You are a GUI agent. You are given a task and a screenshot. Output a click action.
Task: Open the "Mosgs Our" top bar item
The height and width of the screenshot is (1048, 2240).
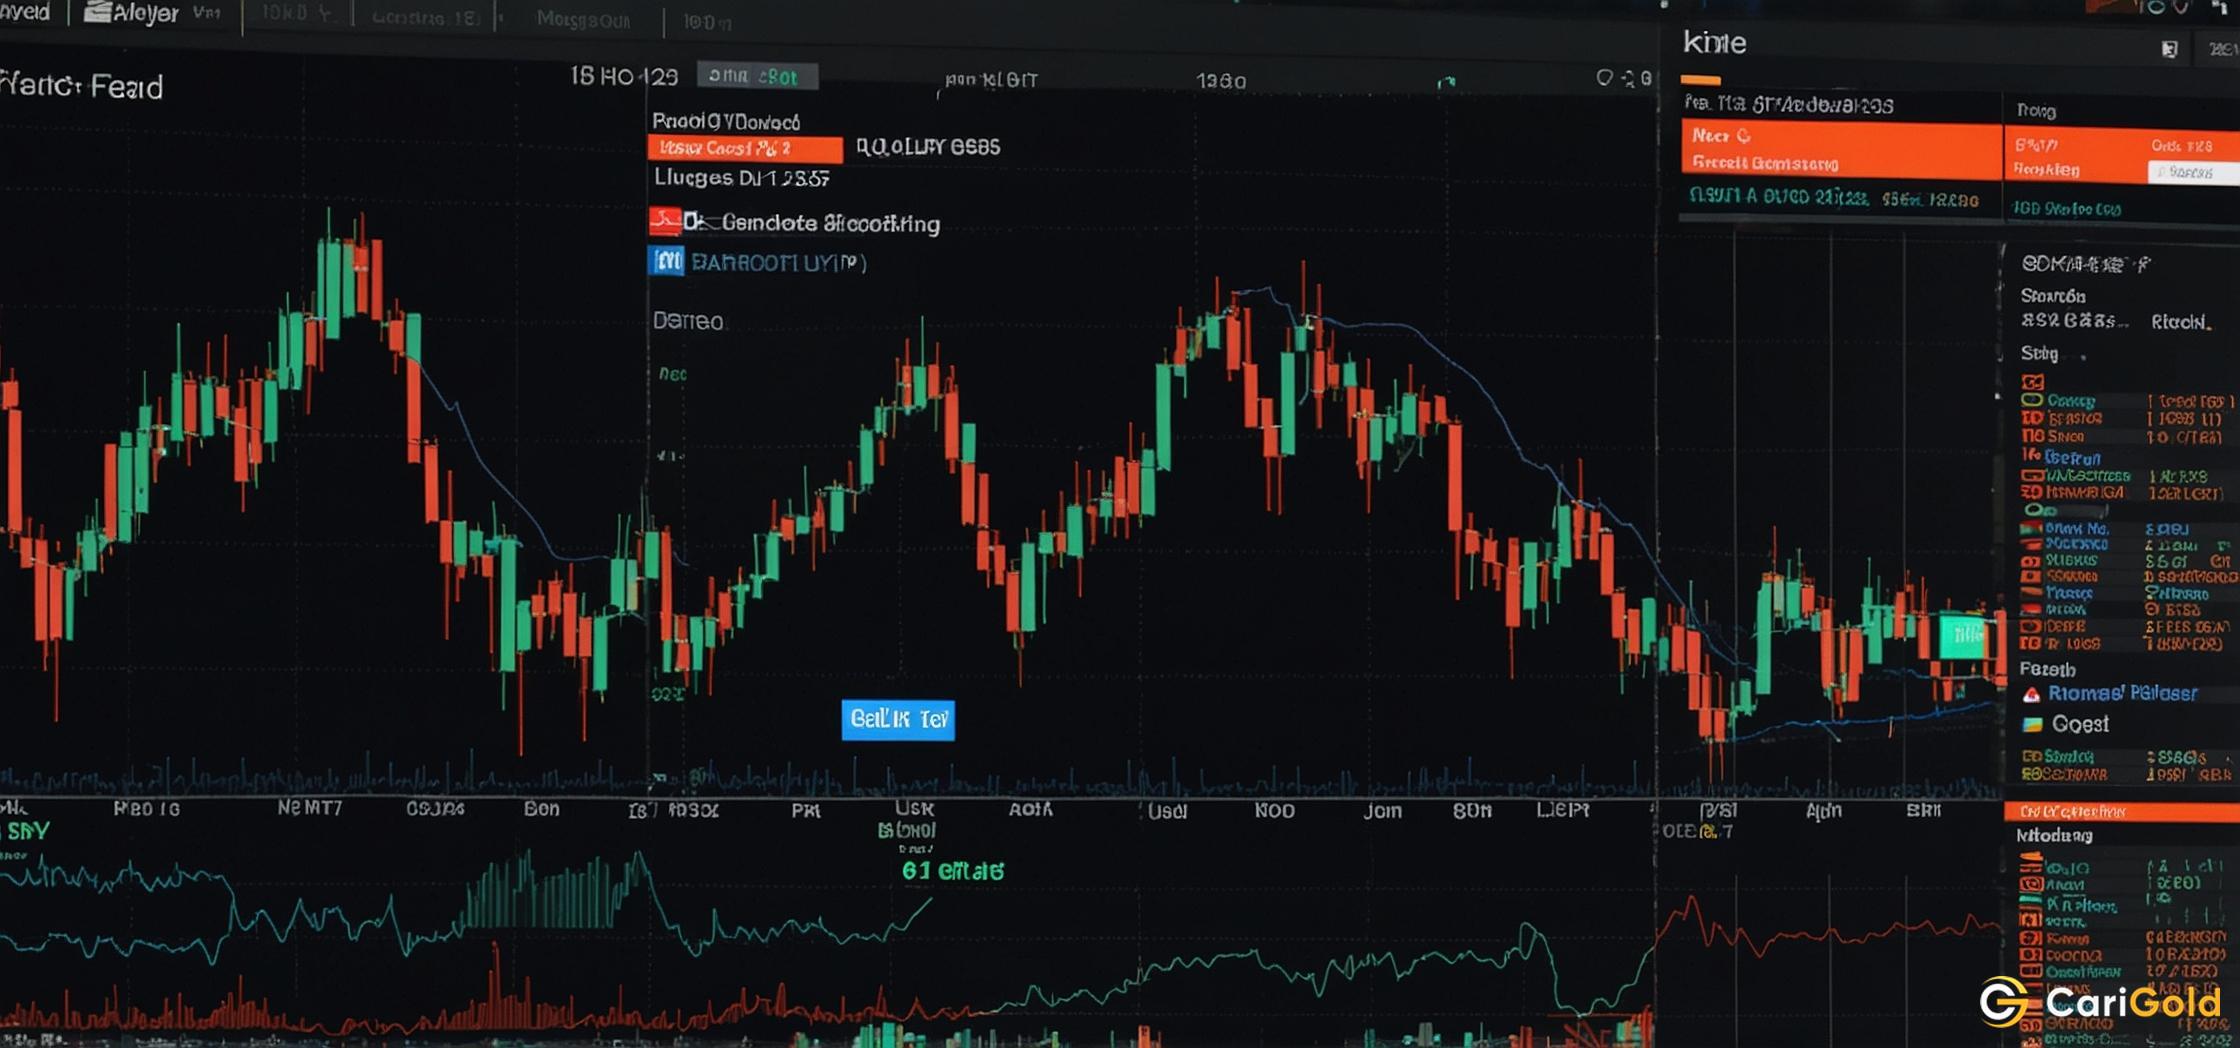583,19
